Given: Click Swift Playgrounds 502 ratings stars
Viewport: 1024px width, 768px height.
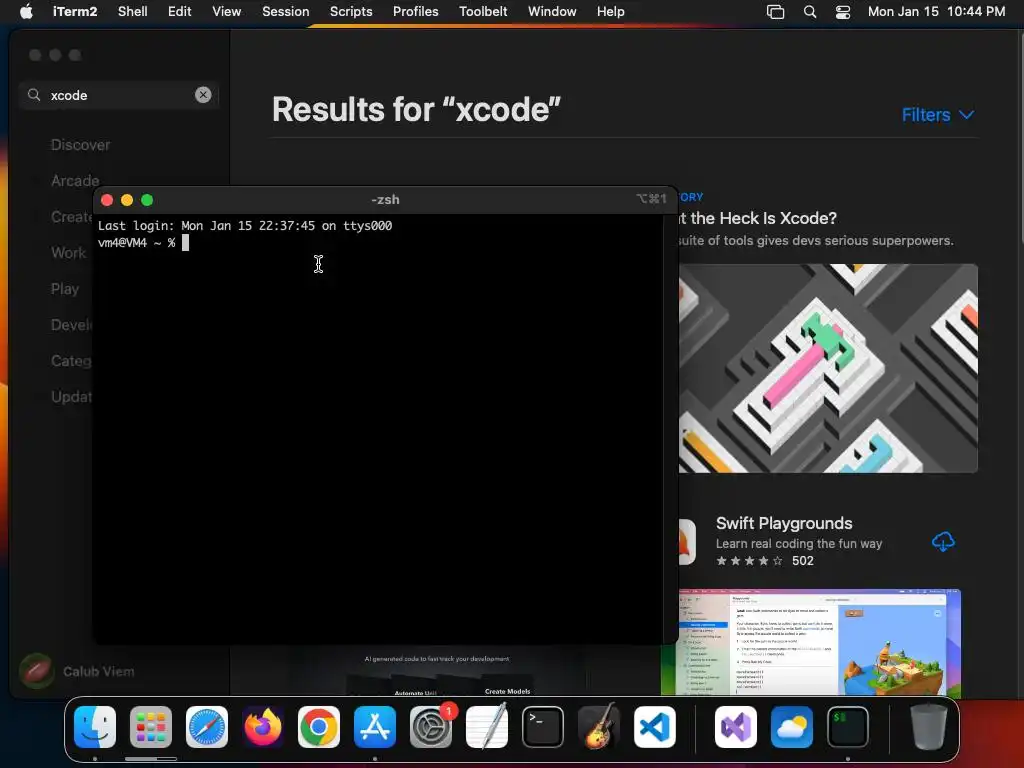Looking at the screenshot, I should click(x=749, y=561).
